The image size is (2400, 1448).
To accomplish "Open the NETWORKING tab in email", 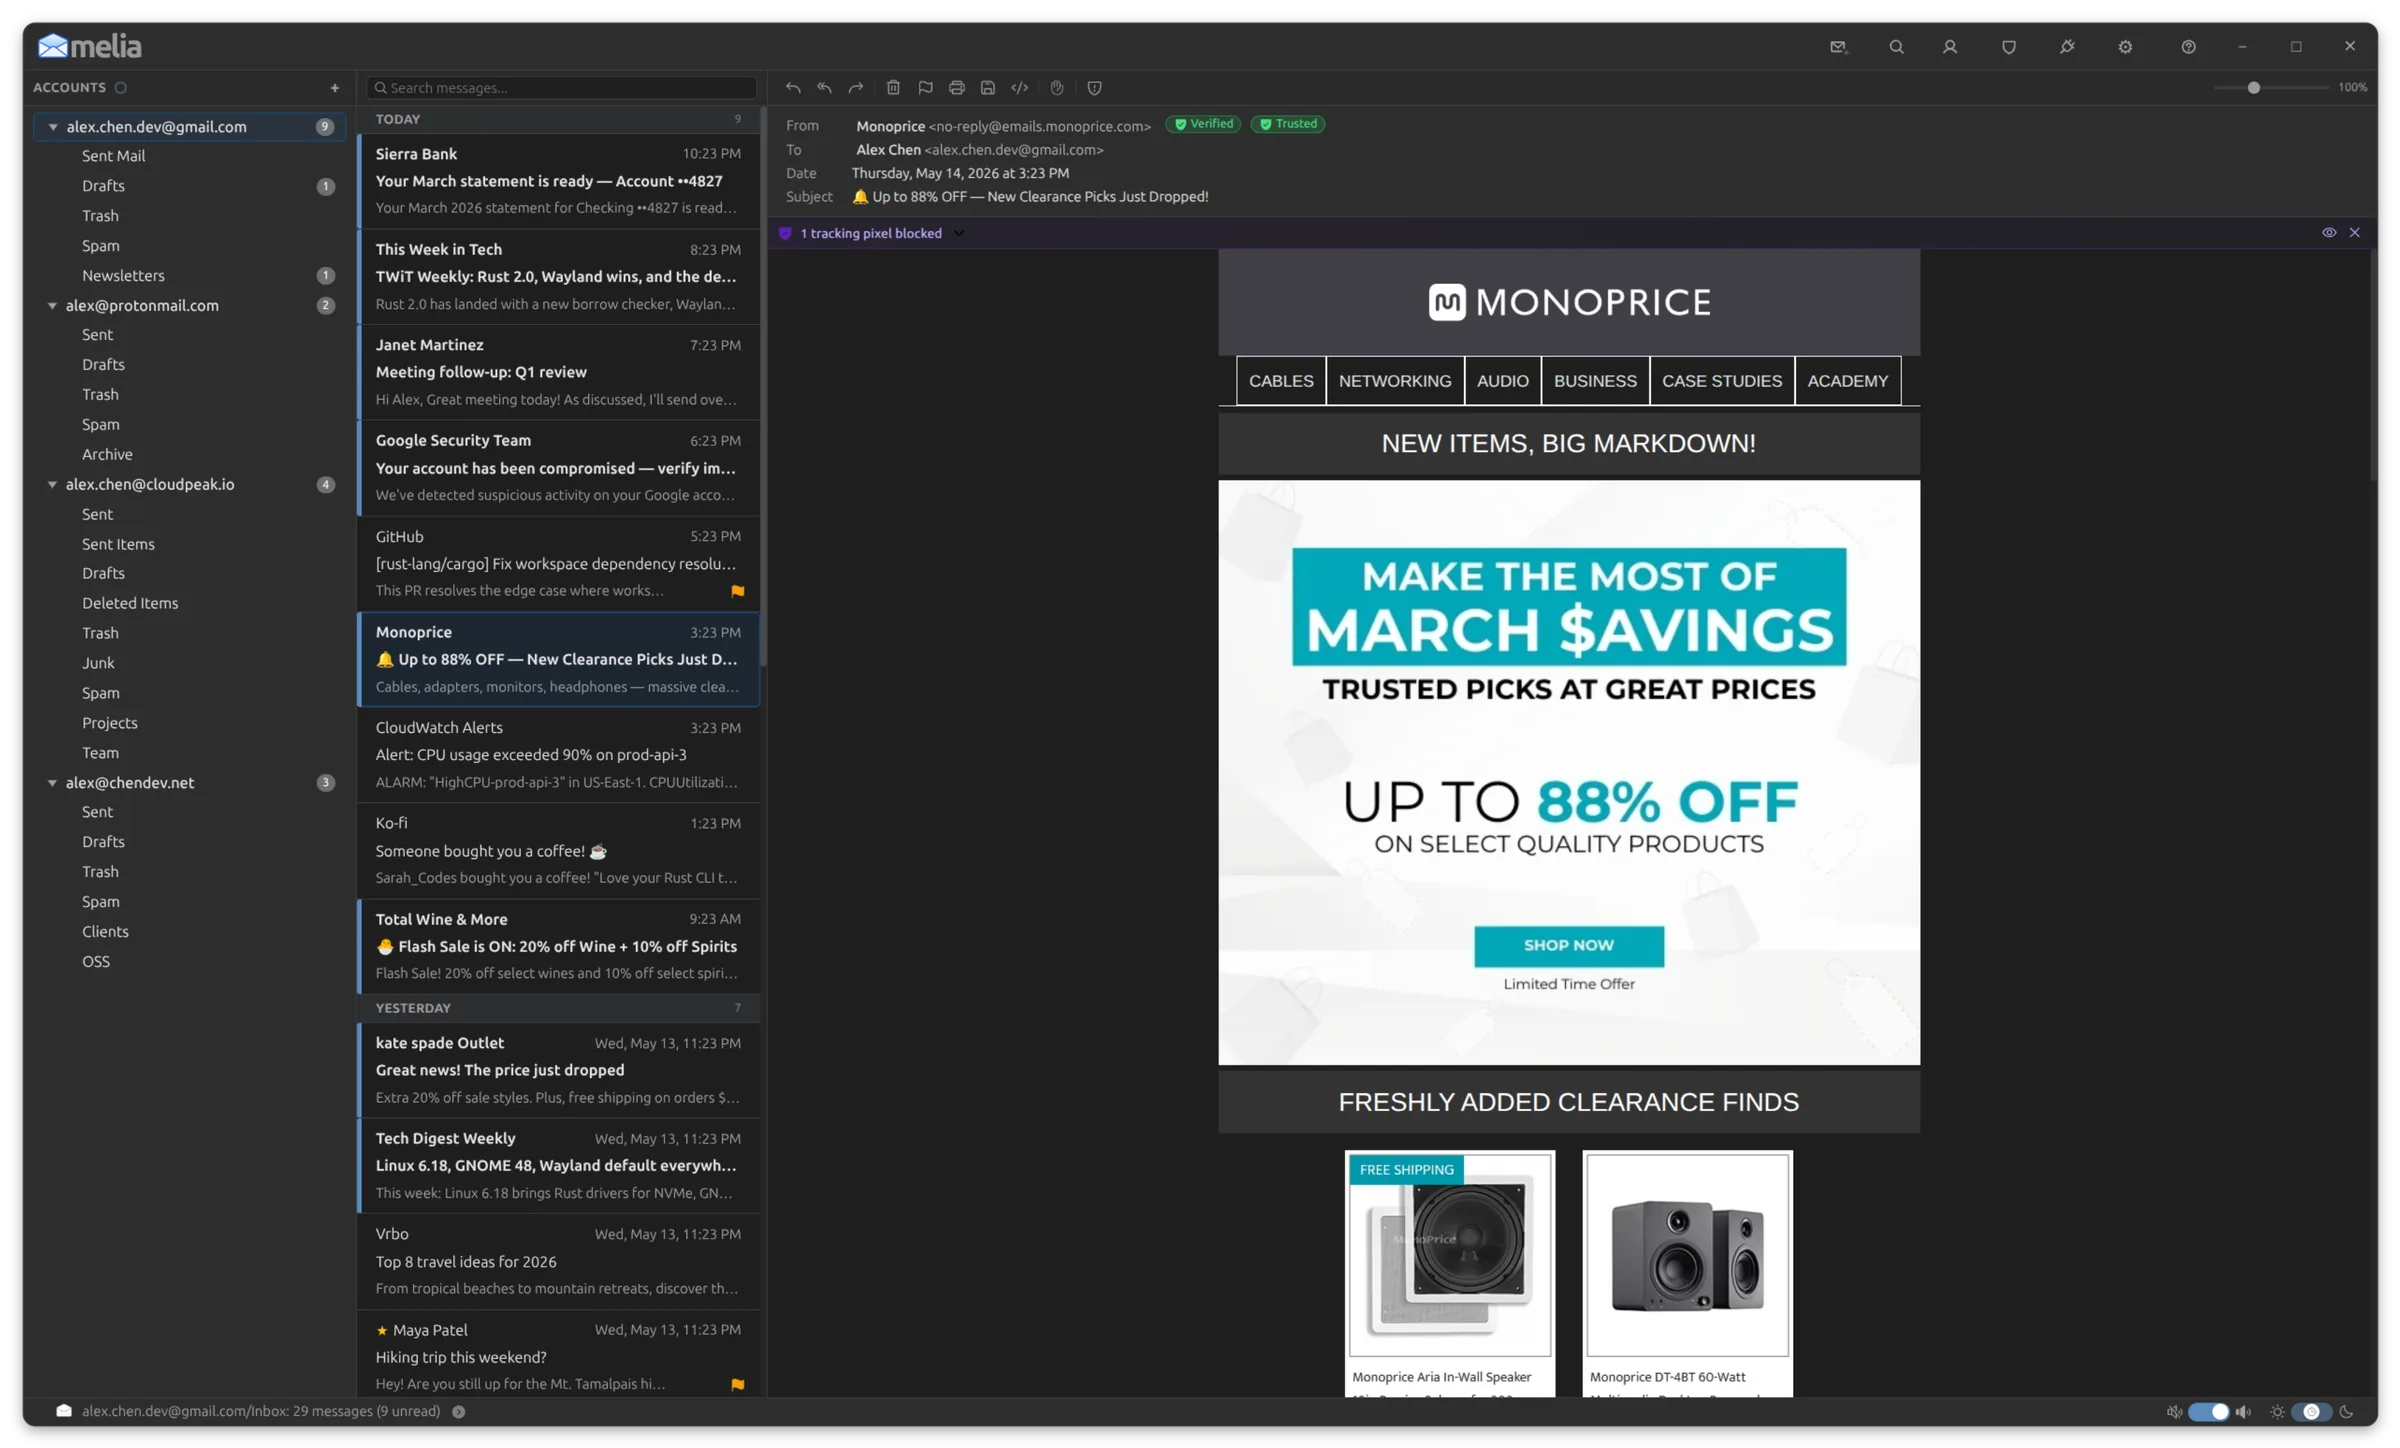I will [x=1395, y=381].
